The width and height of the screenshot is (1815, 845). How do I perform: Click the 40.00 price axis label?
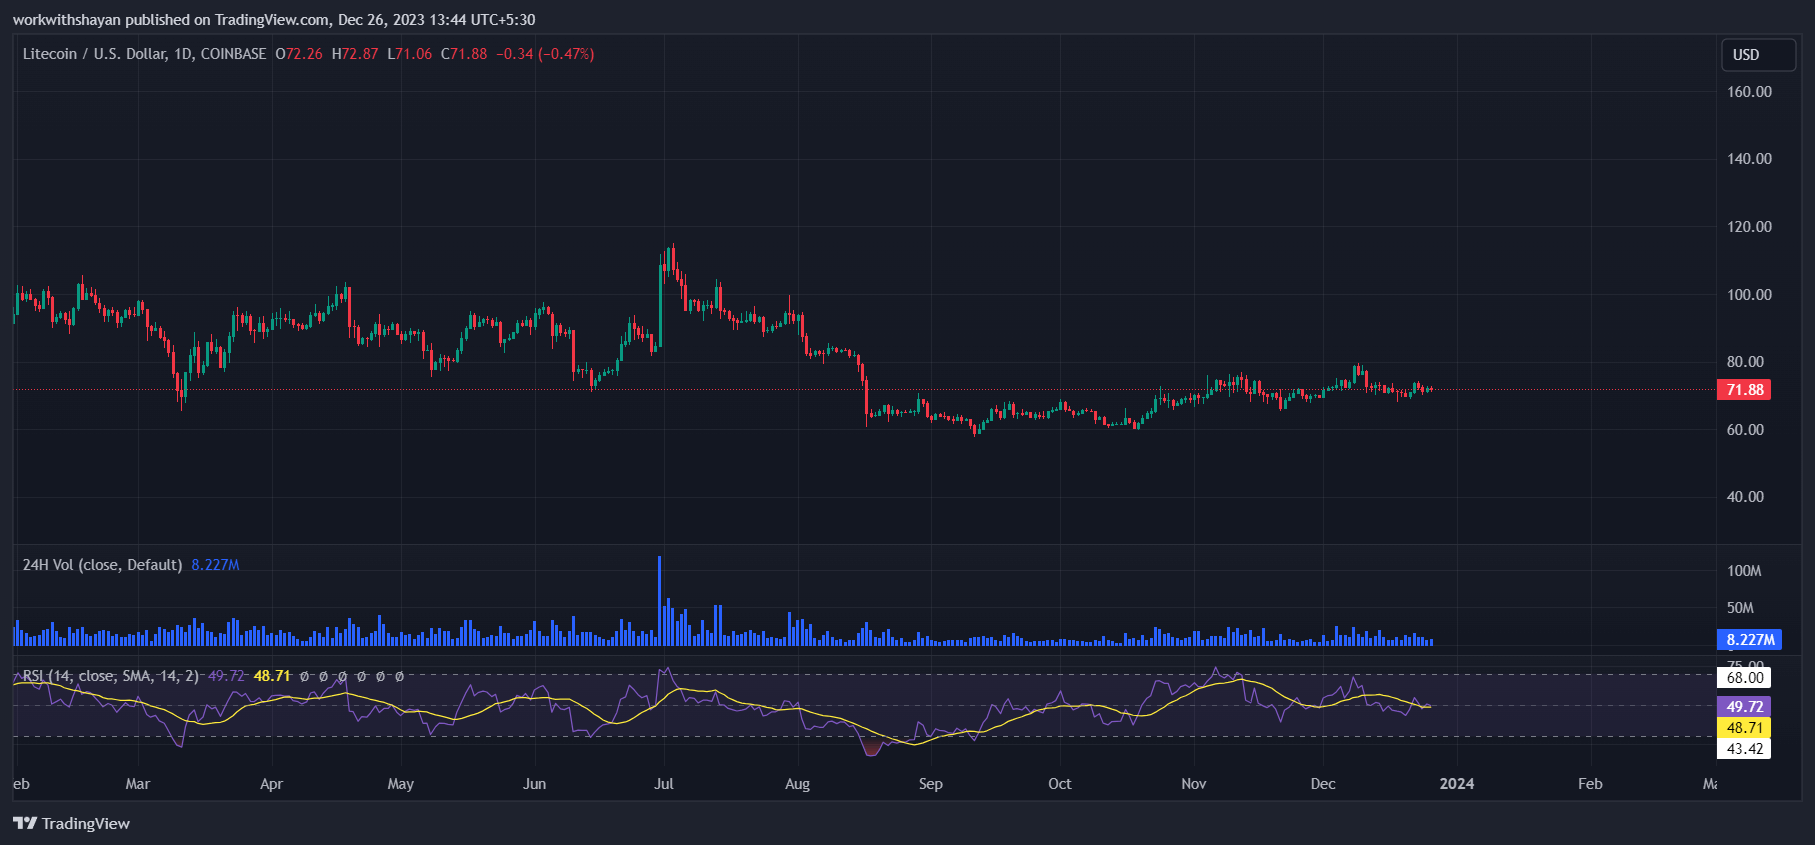pyautogui.click(x=1745, y=497)
